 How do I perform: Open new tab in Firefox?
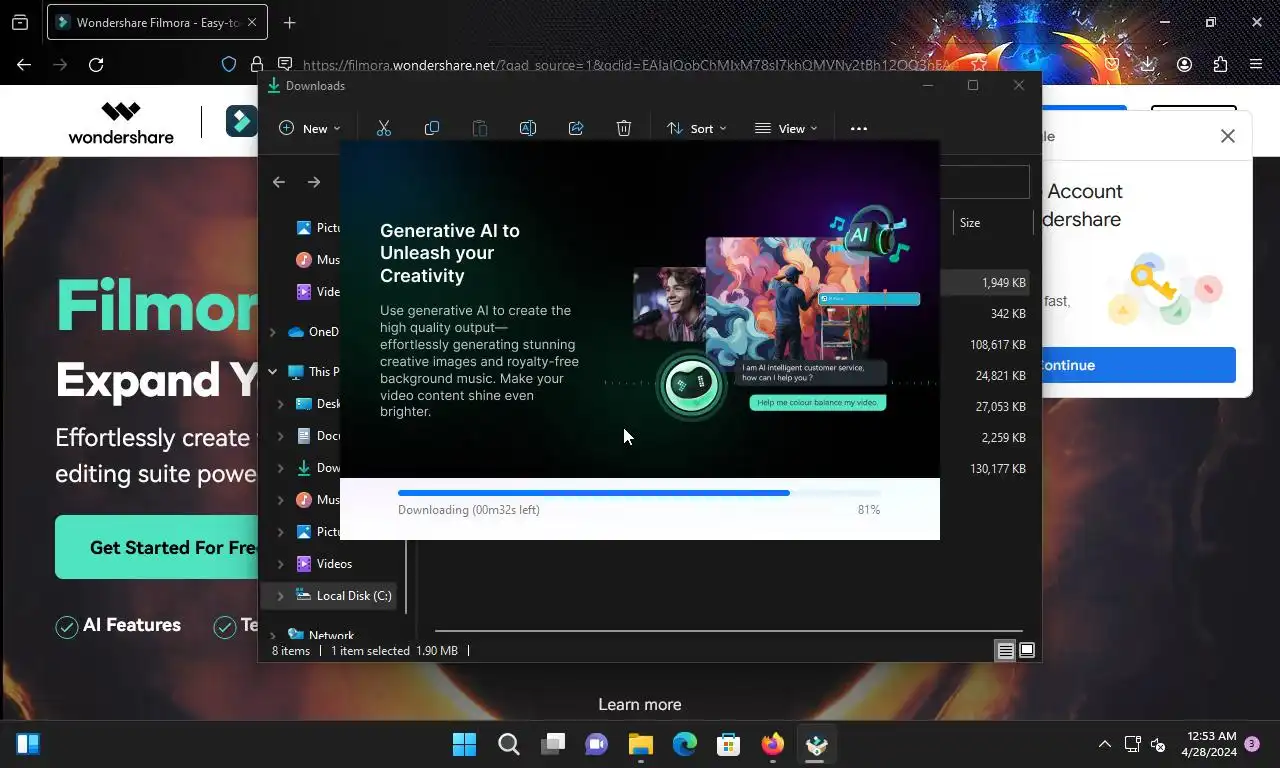pos(289,22)
